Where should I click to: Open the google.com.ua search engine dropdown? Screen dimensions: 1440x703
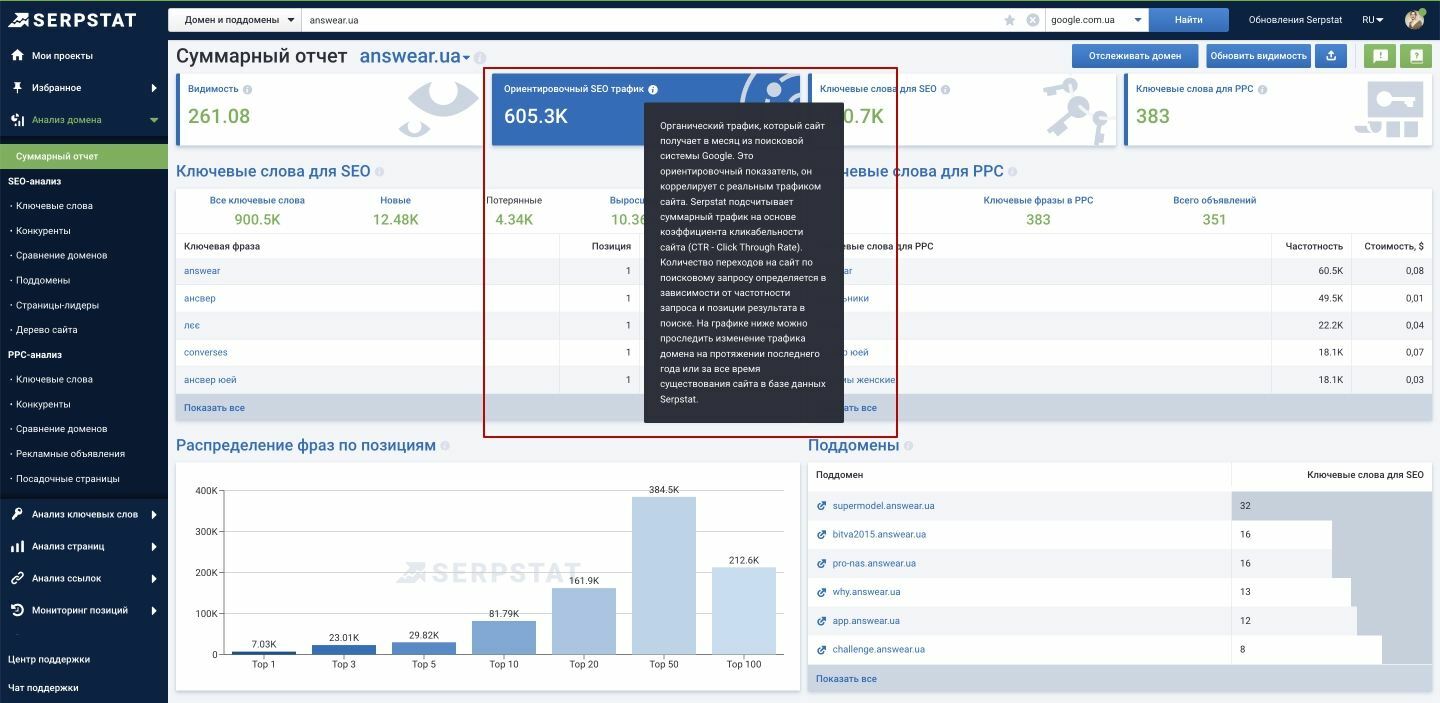1096,20
